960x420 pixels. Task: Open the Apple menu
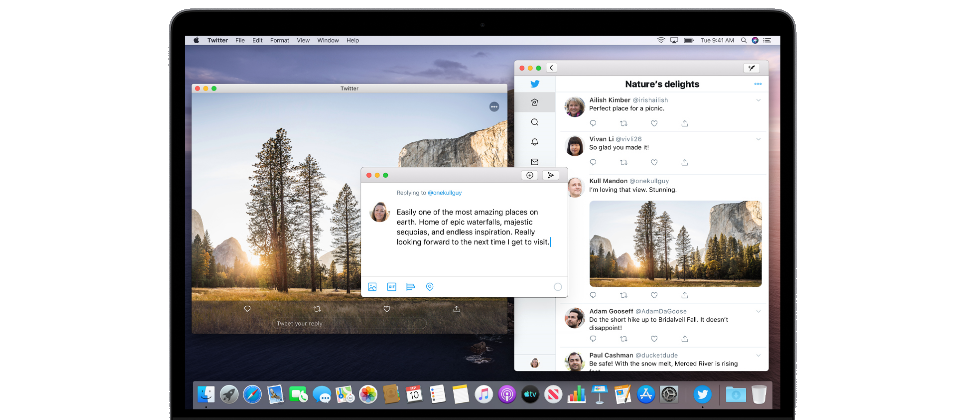197,40
